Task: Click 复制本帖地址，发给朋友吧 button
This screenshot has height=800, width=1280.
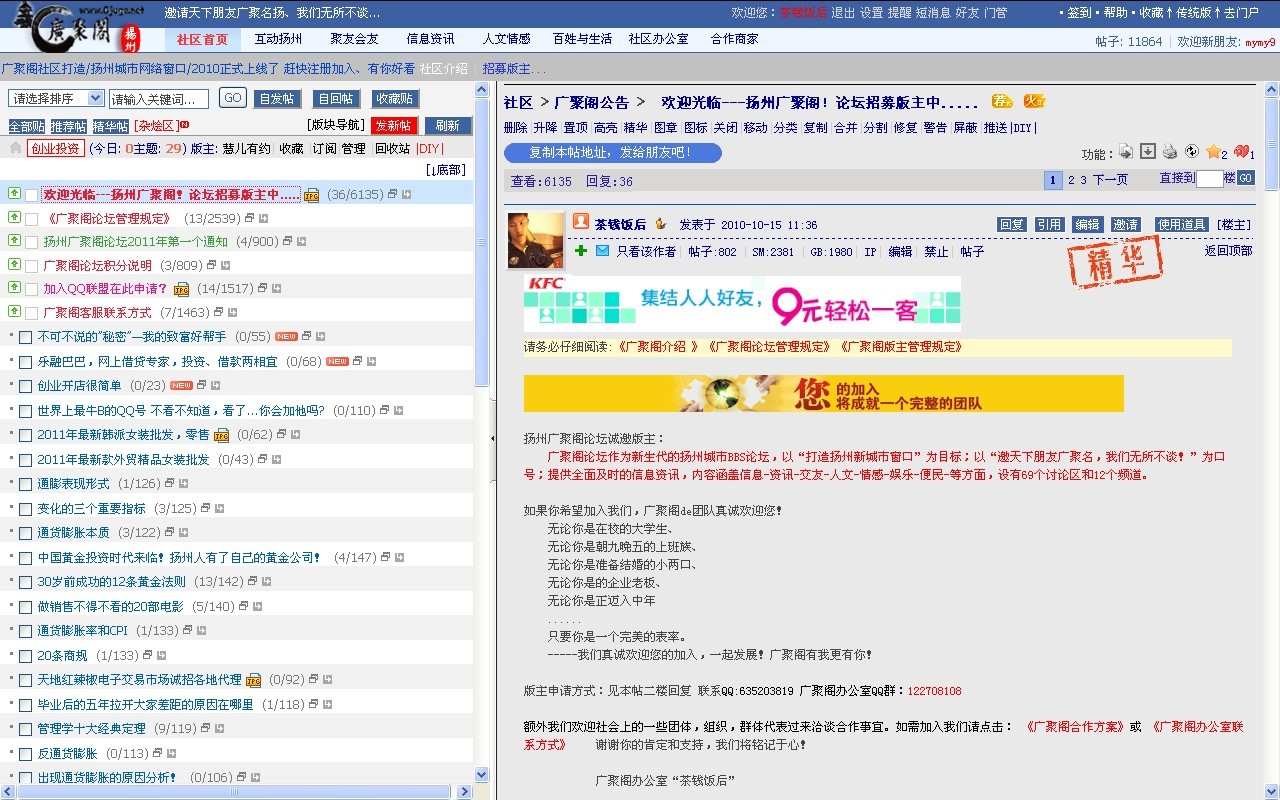Action: coord(612,153)
